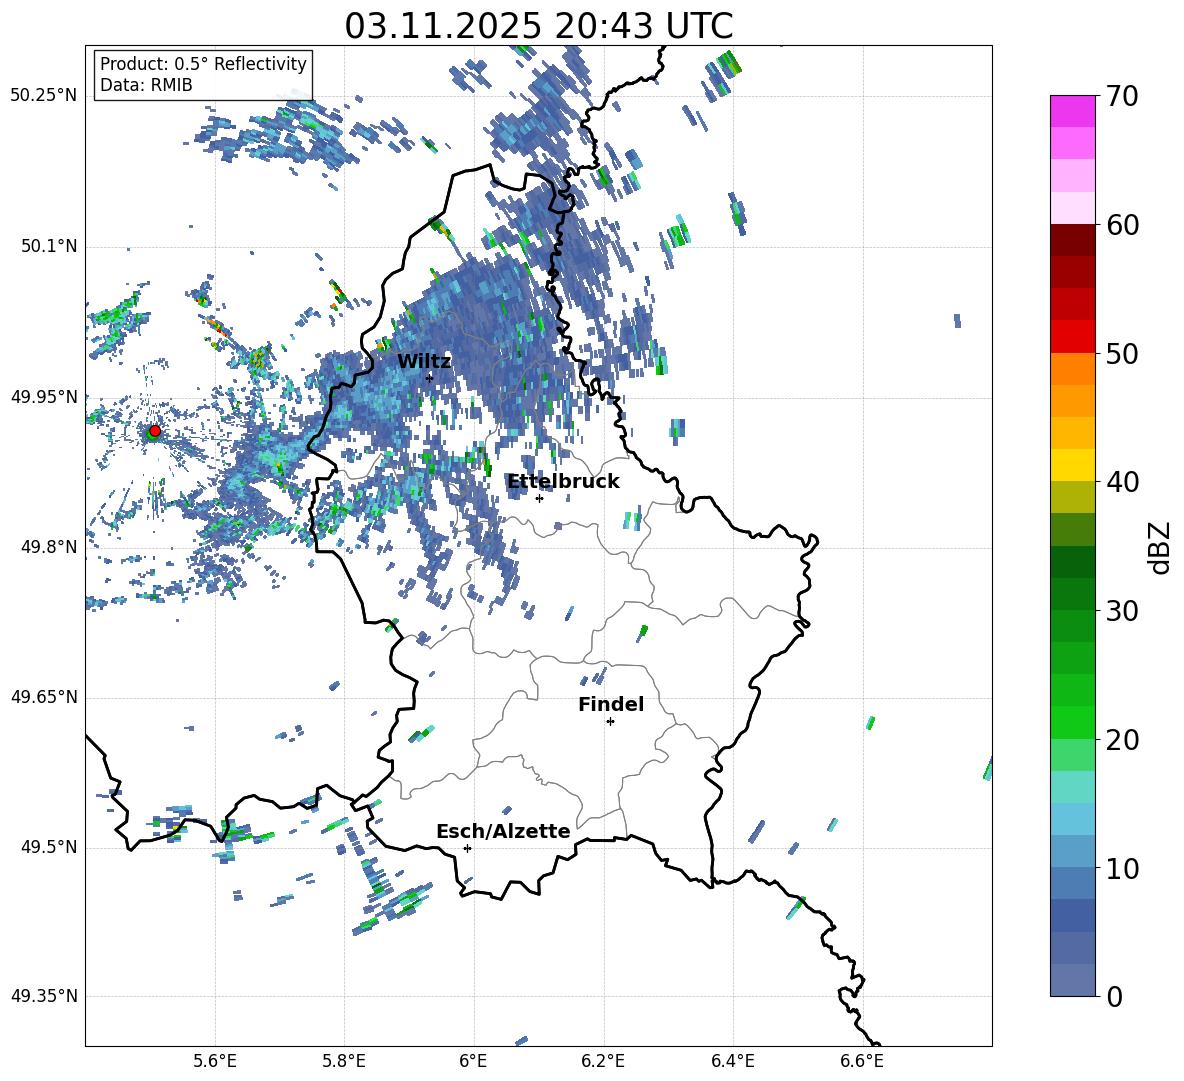Click the 0 colorbar tick label
The width and height of the screenshot is (1184, 1081).
1114,997
